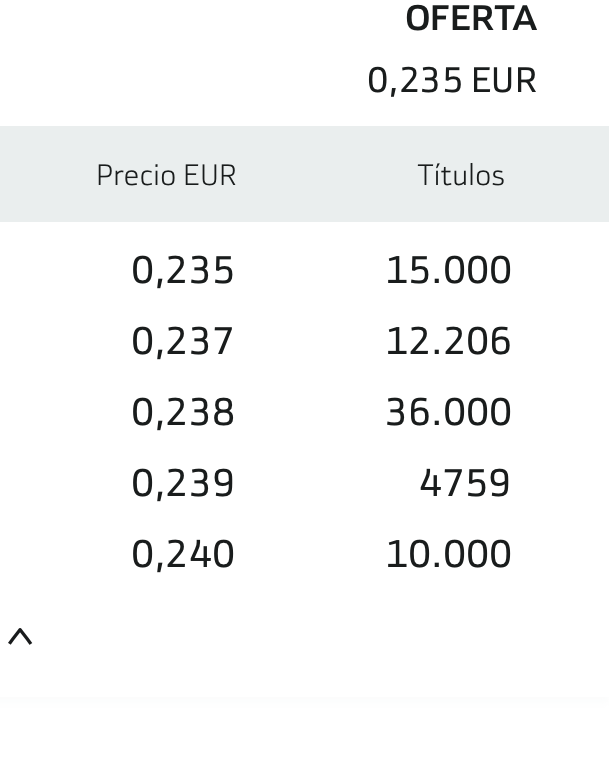
Task: Click the 15.000 títulos quantity
Action: point(448,271)
